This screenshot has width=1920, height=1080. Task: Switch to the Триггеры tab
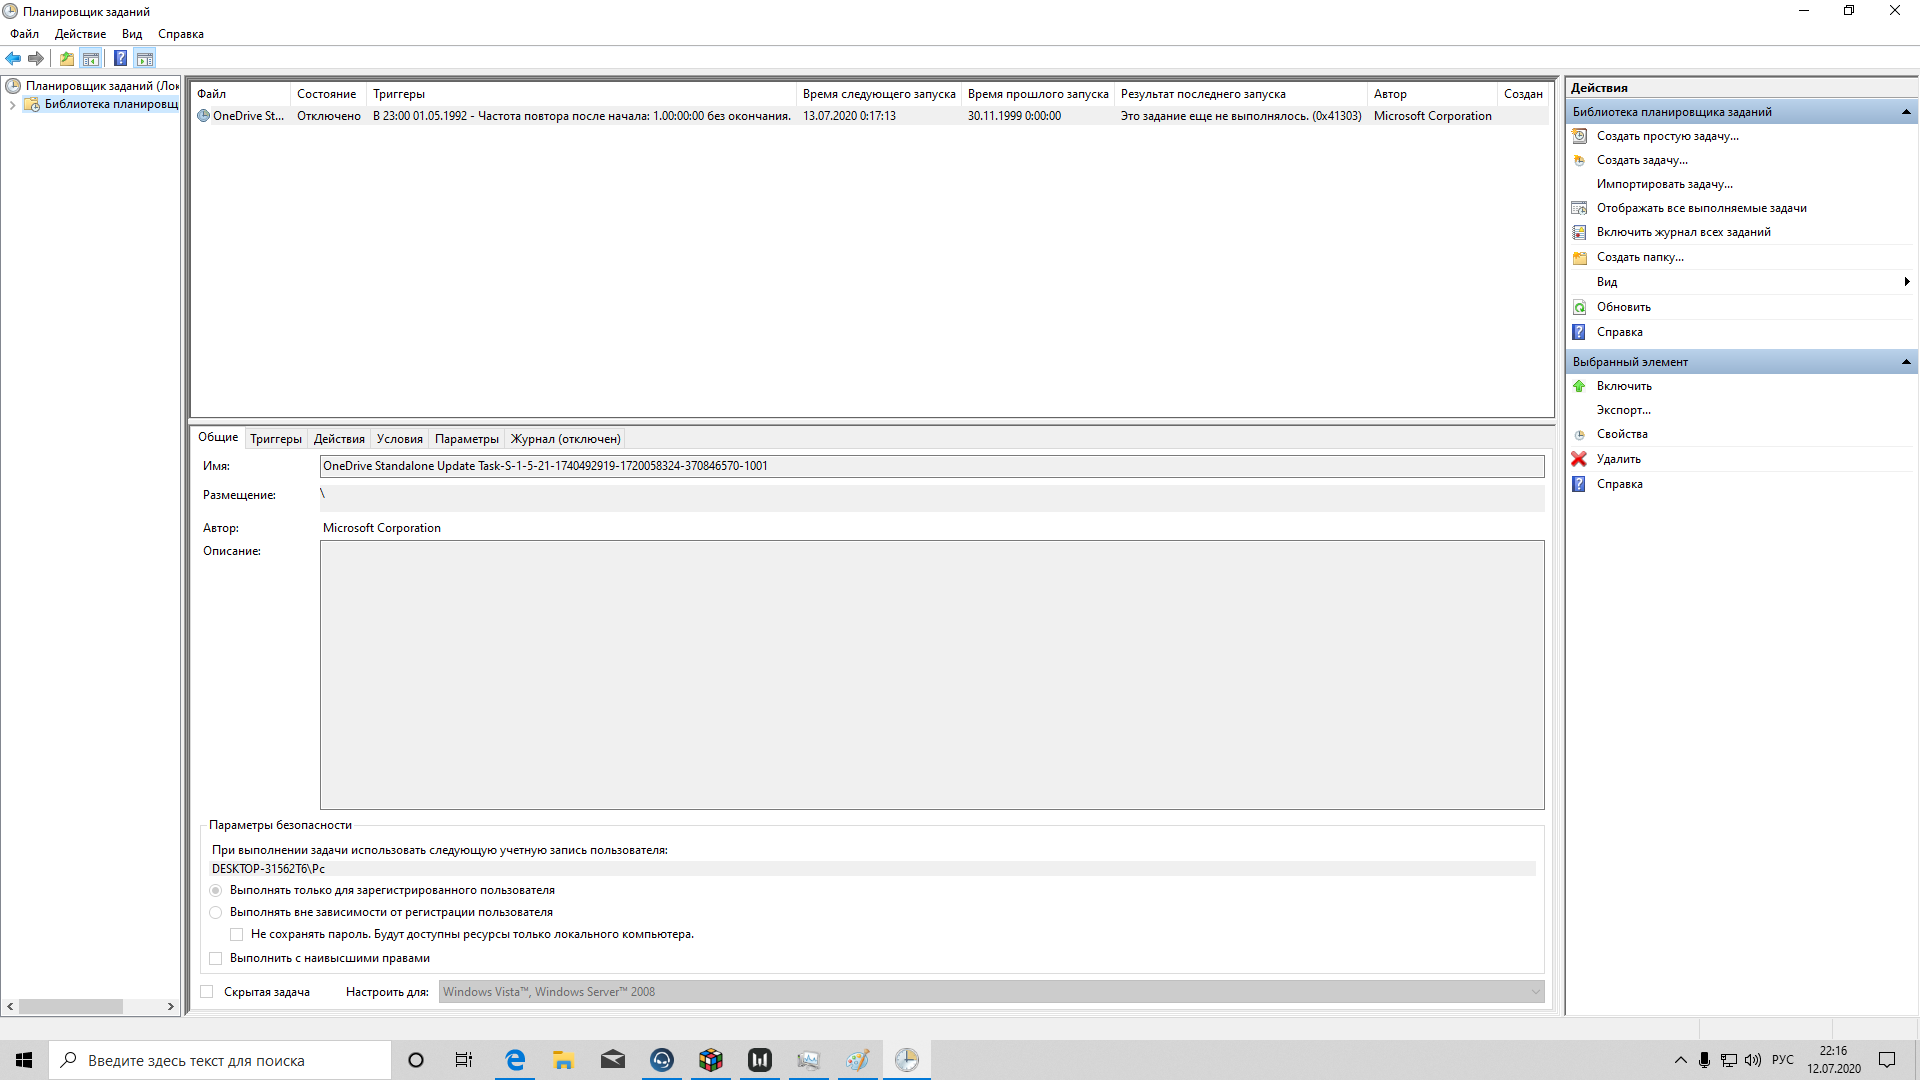(x=276, y=439)
